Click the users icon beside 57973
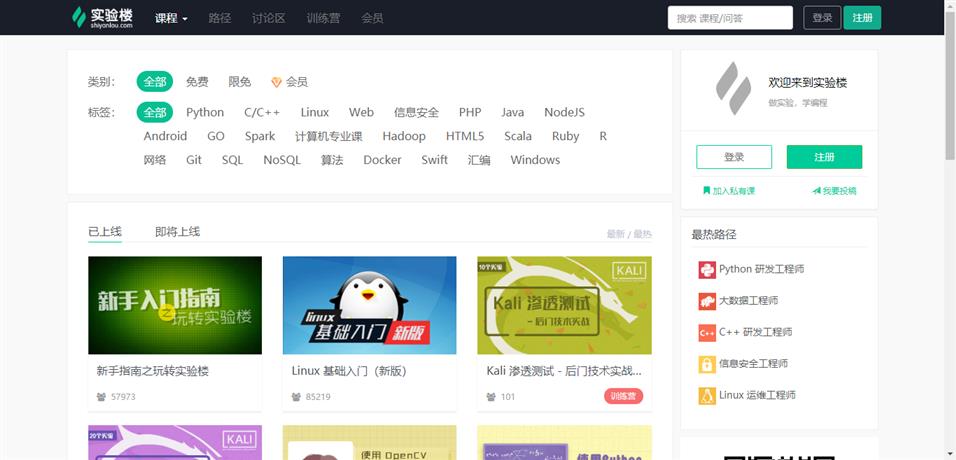 tap(101, 397)
